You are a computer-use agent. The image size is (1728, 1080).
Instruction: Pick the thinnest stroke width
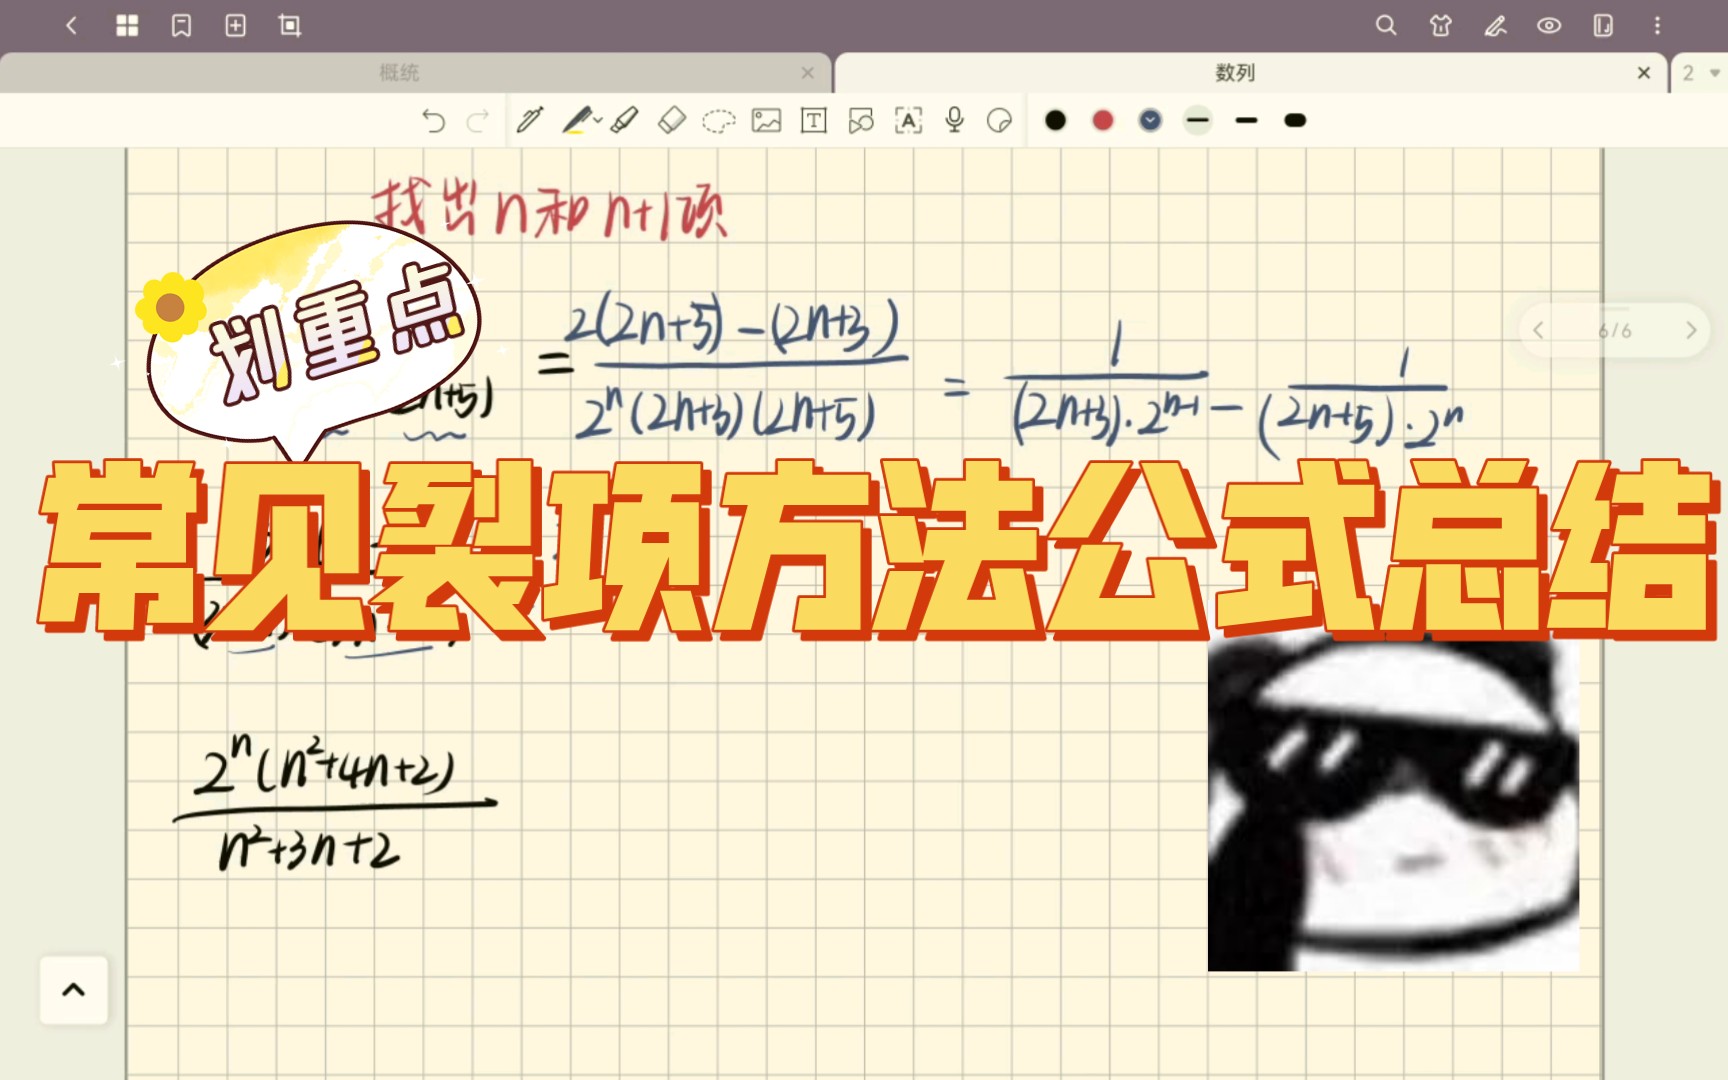coord(1198,121)
